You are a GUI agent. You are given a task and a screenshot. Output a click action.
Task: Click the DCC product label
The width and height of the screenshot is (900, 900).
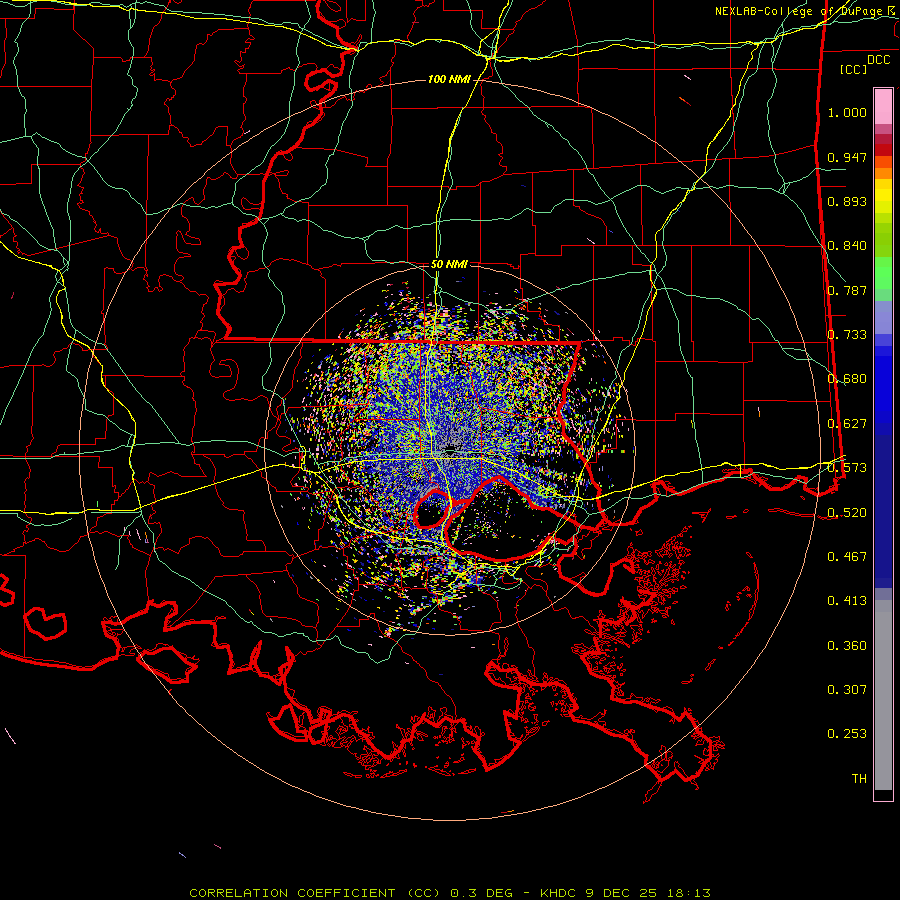[878, 59]
